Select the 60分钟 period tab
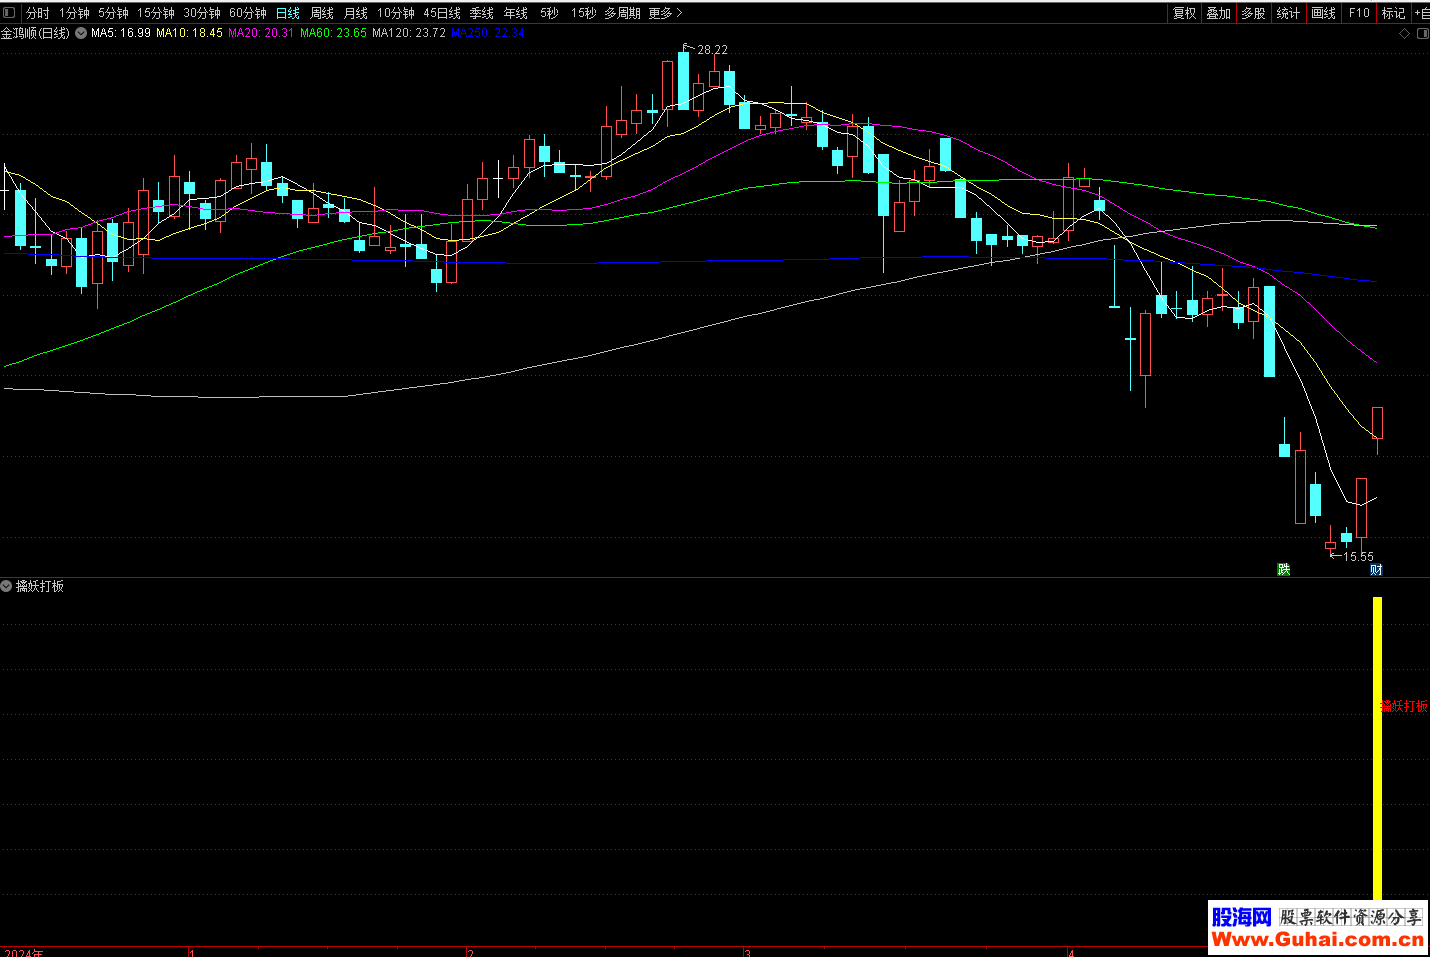The width and height of the screenshot is (1430, 957). click(247, 13)
